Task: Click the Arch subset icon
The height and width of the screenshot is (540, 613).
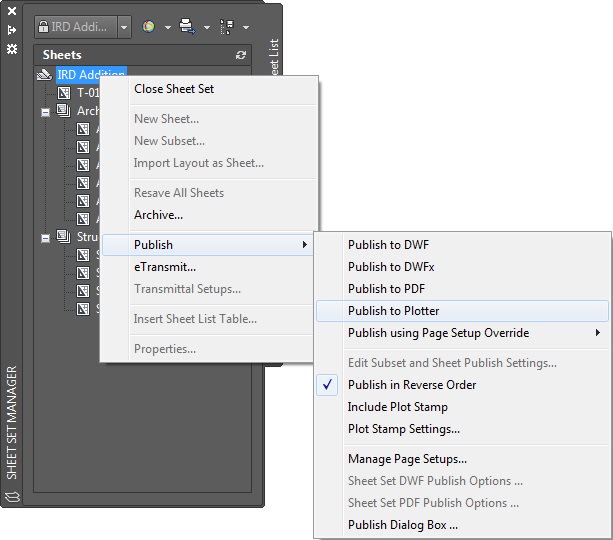Action: coord(64,111)
